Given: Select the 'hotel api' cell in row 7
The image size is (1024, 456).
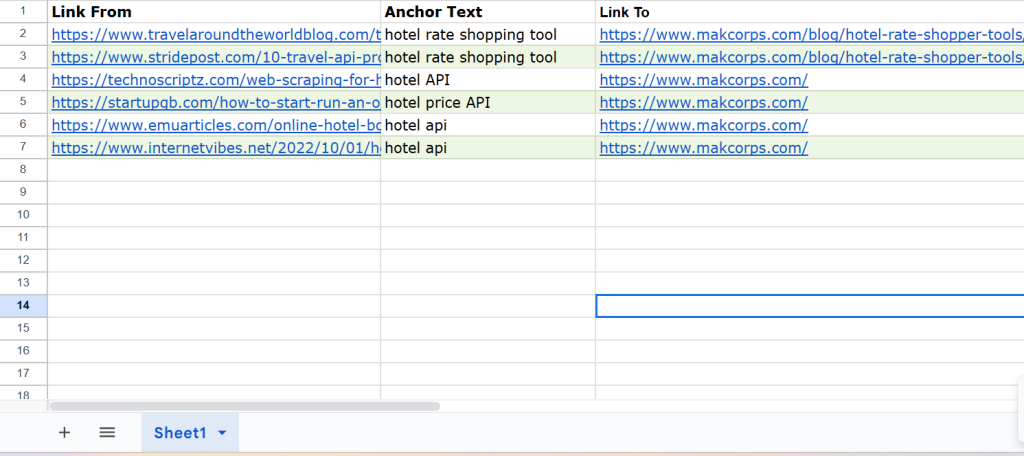Looking at the screenshot, I should [x=488, y=148].
